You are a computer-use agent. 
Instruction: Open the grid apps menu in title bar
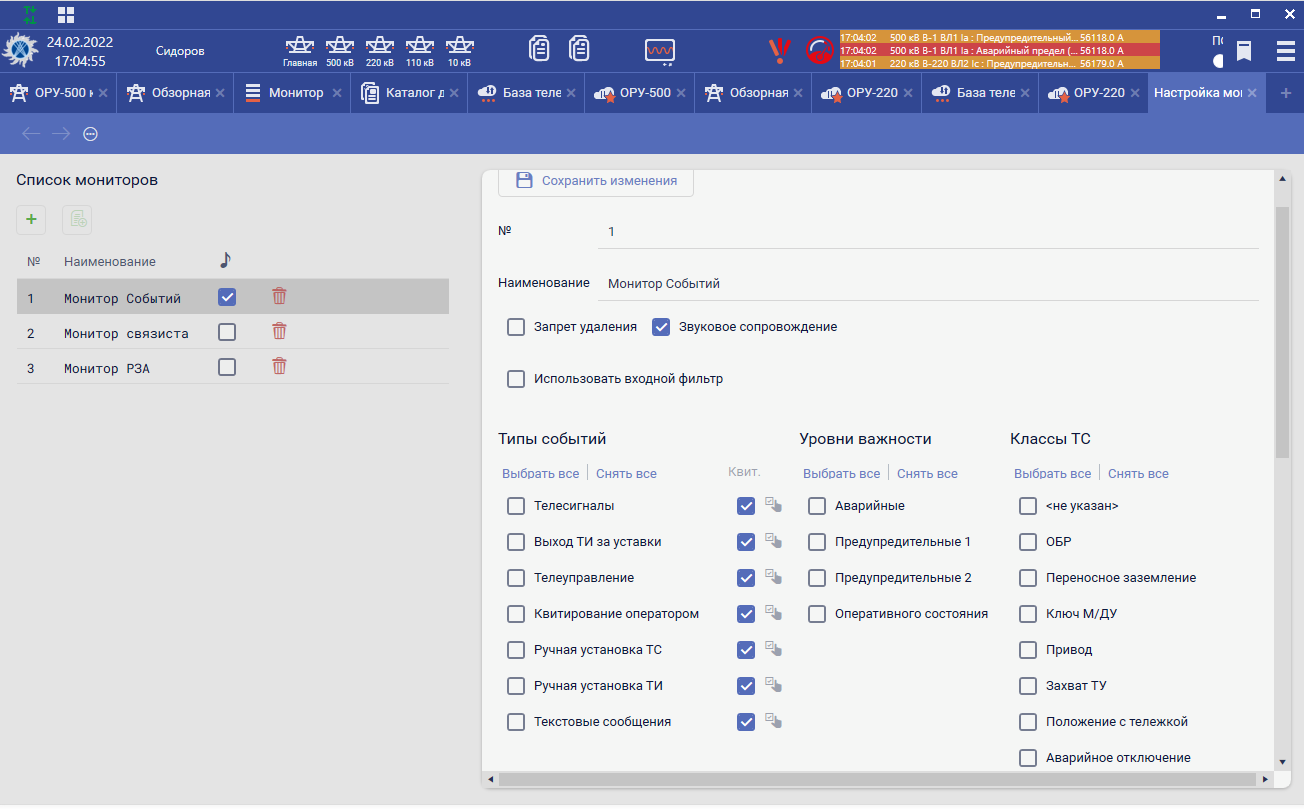(66, 15)
